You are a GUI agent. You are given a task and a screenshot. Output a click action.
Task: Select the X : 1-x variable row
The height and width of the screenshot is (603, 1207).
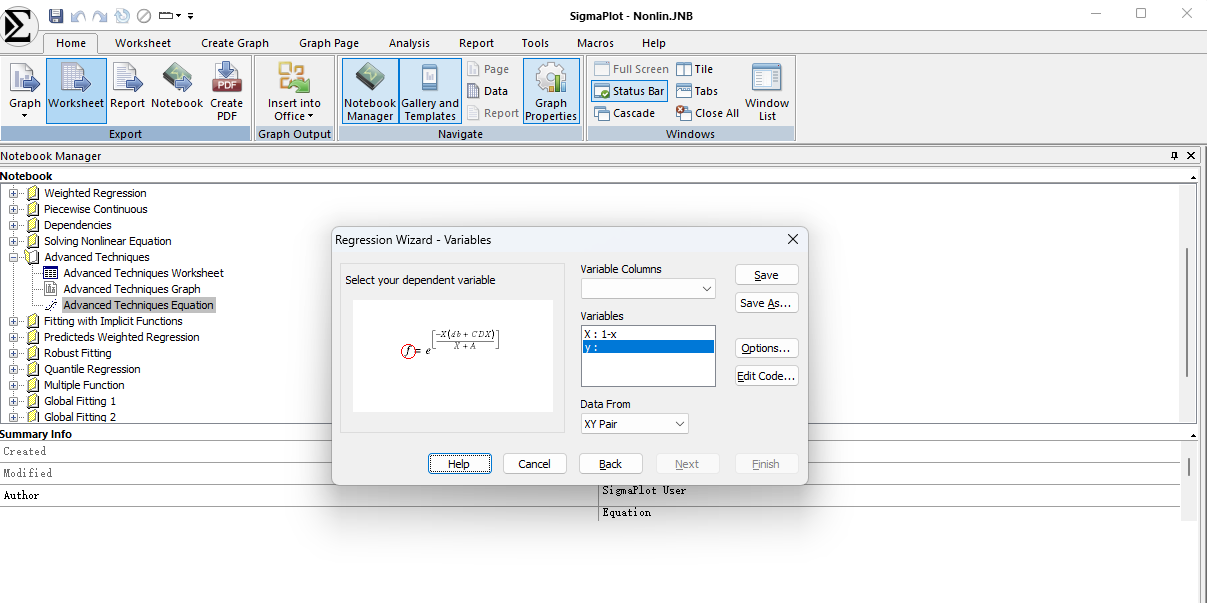pyautogui.click(x=647, y=333)
